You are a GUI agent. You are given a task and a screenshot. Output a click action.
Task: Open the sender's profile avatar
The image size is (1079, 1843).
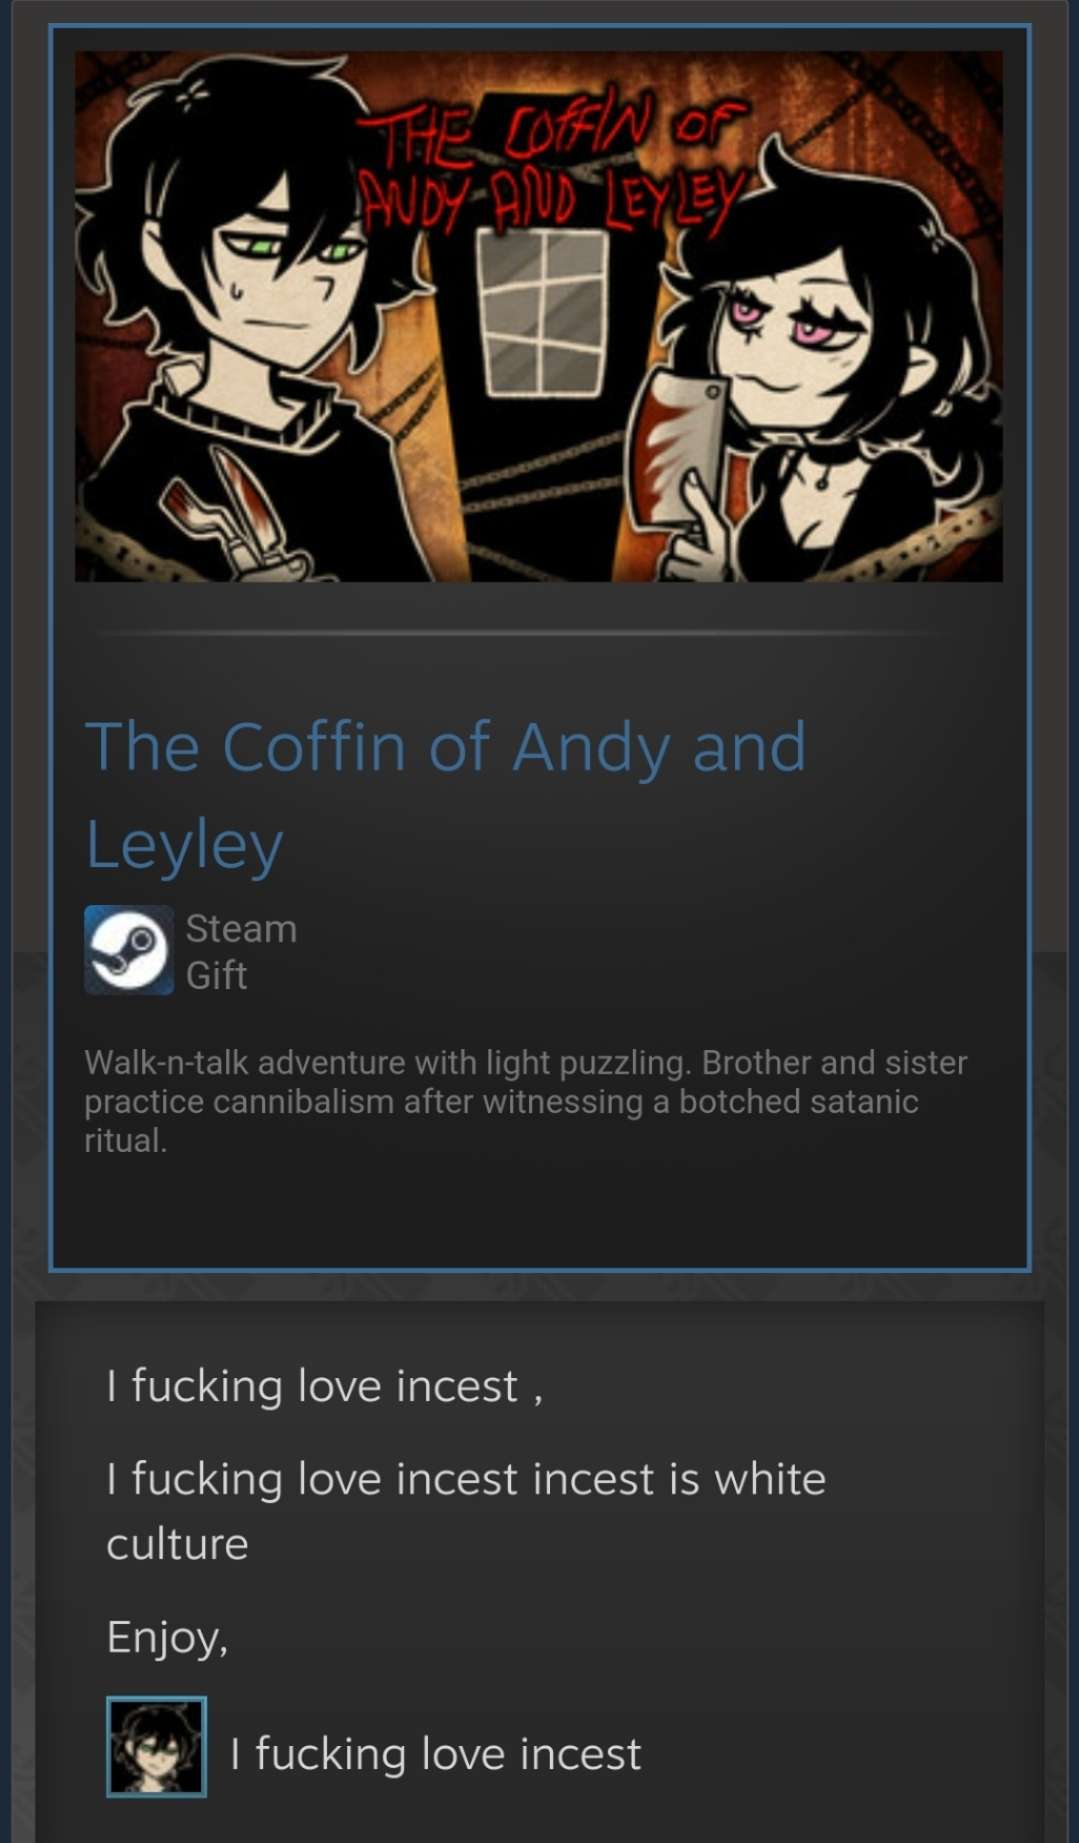click(x=157, y=1747)
